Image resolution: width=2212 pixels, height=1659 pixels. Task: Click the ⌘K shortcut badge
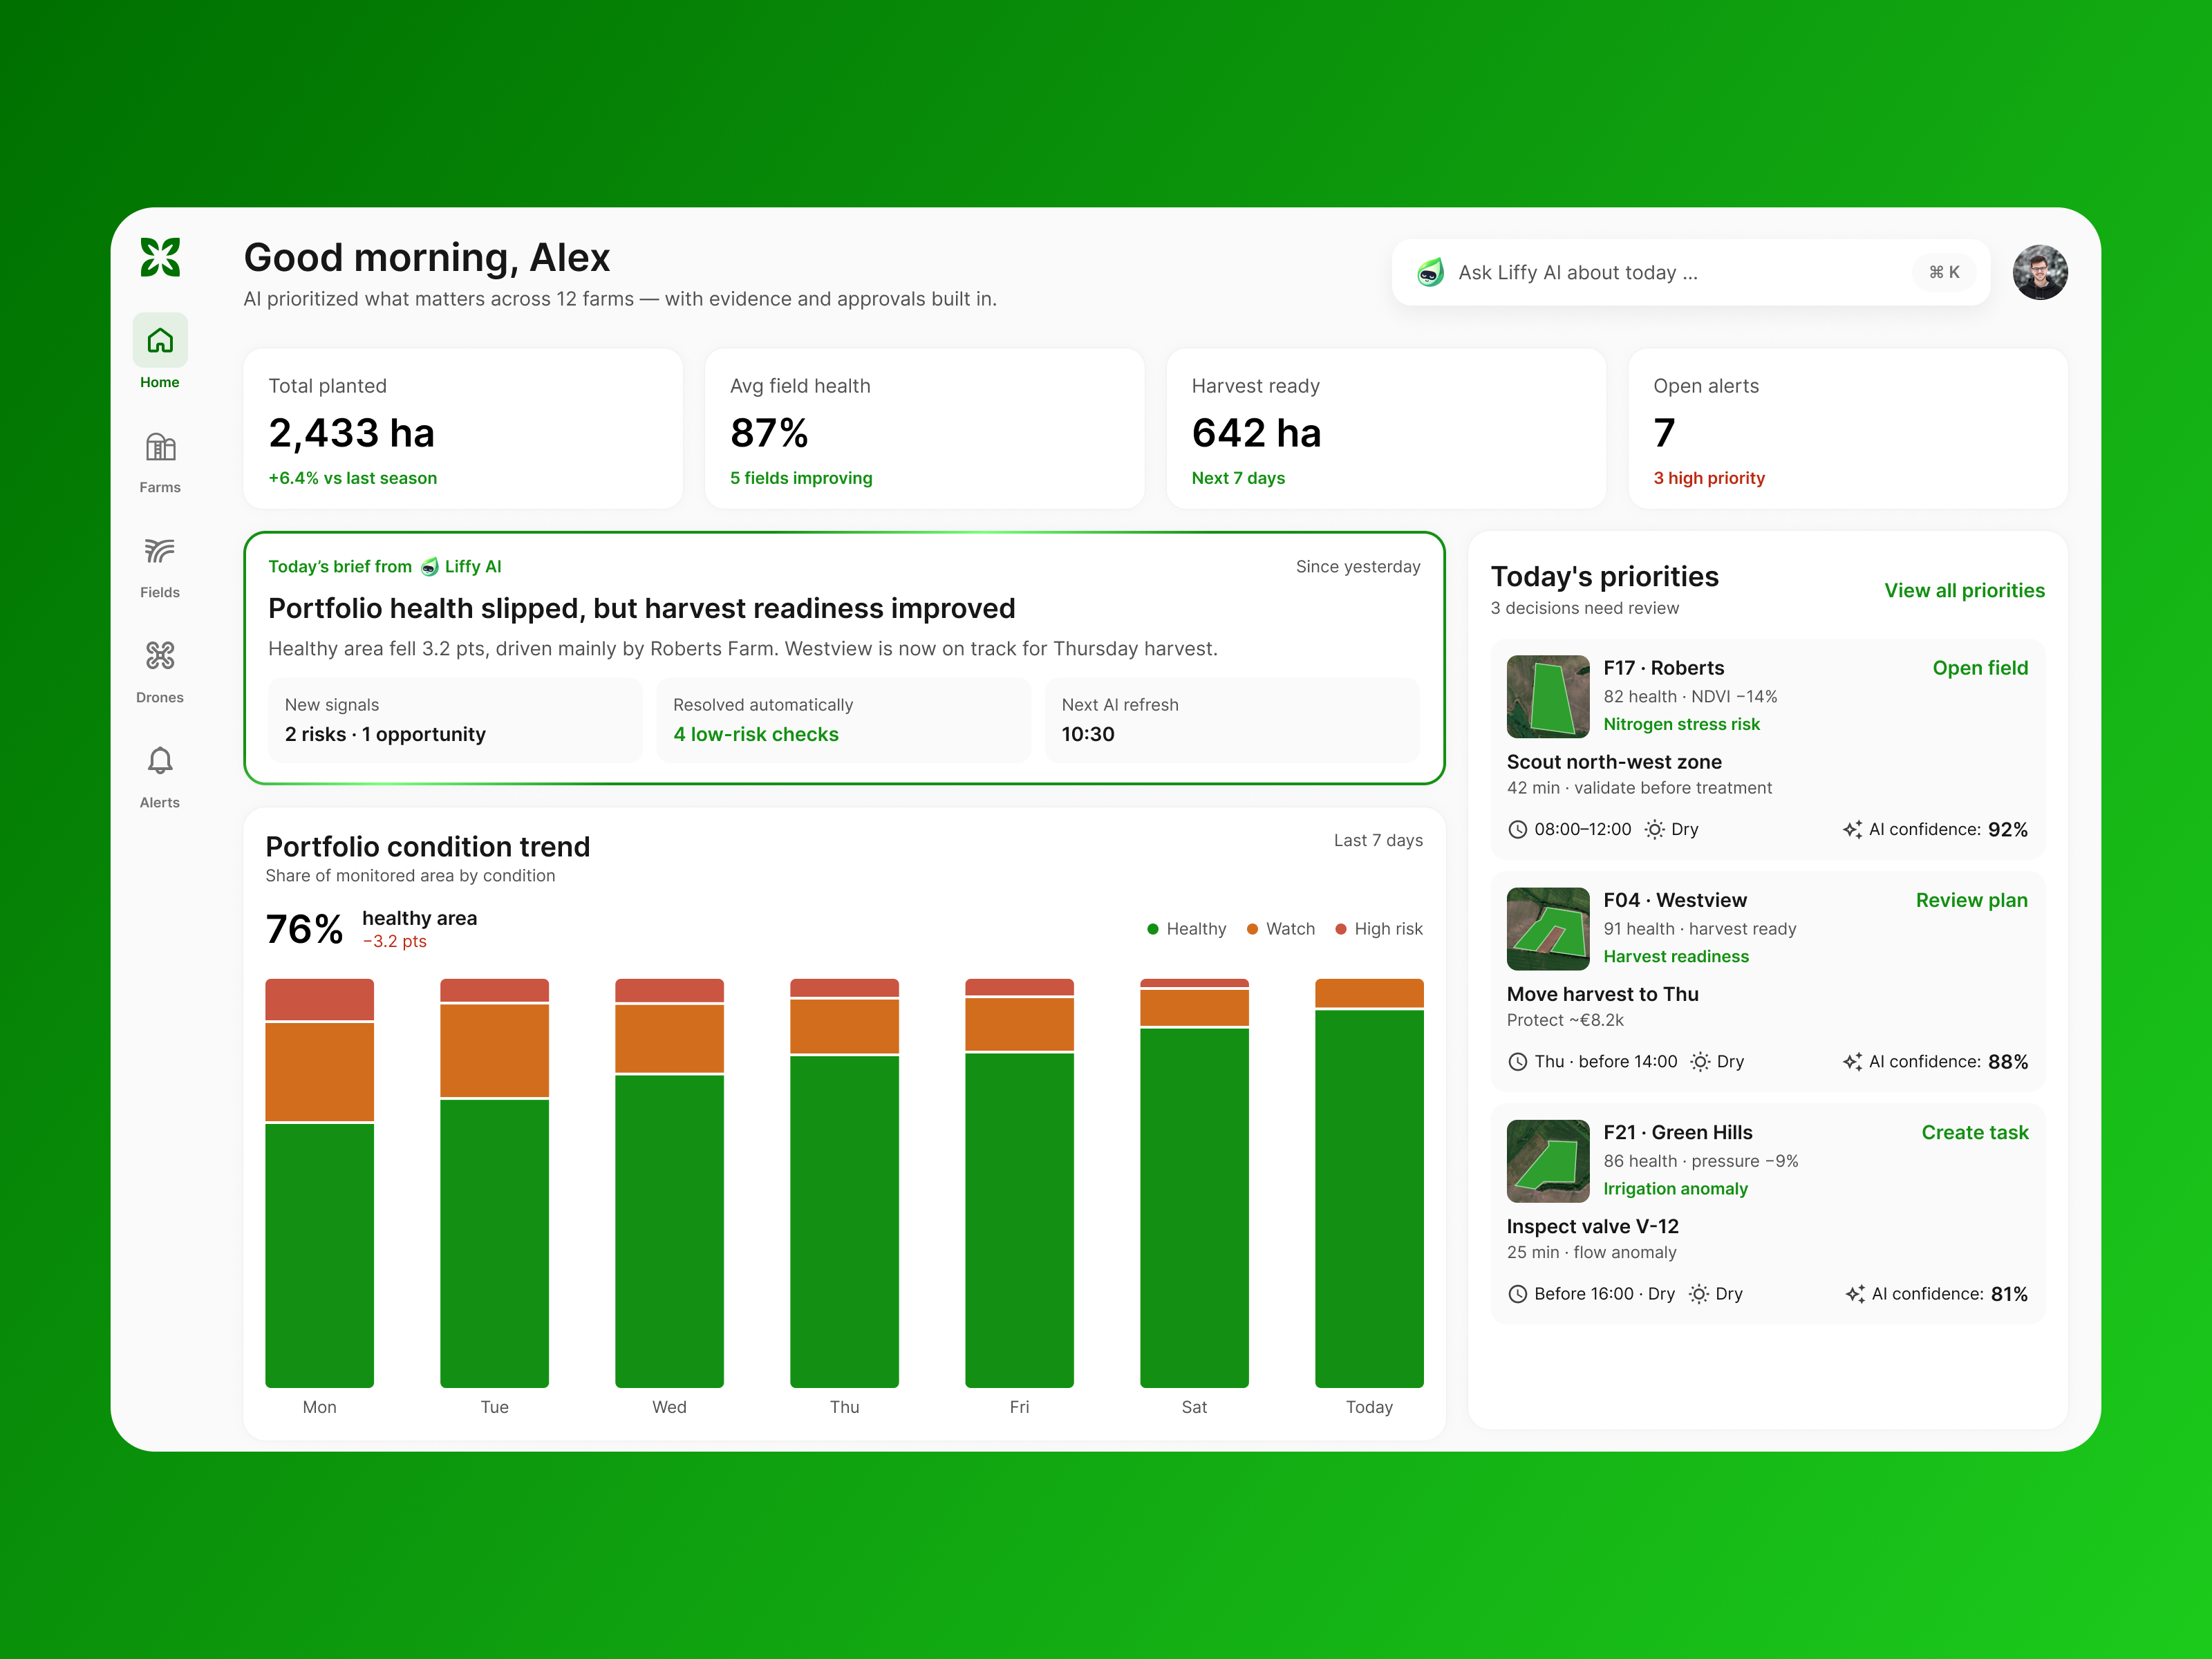tap(1944, 272)
